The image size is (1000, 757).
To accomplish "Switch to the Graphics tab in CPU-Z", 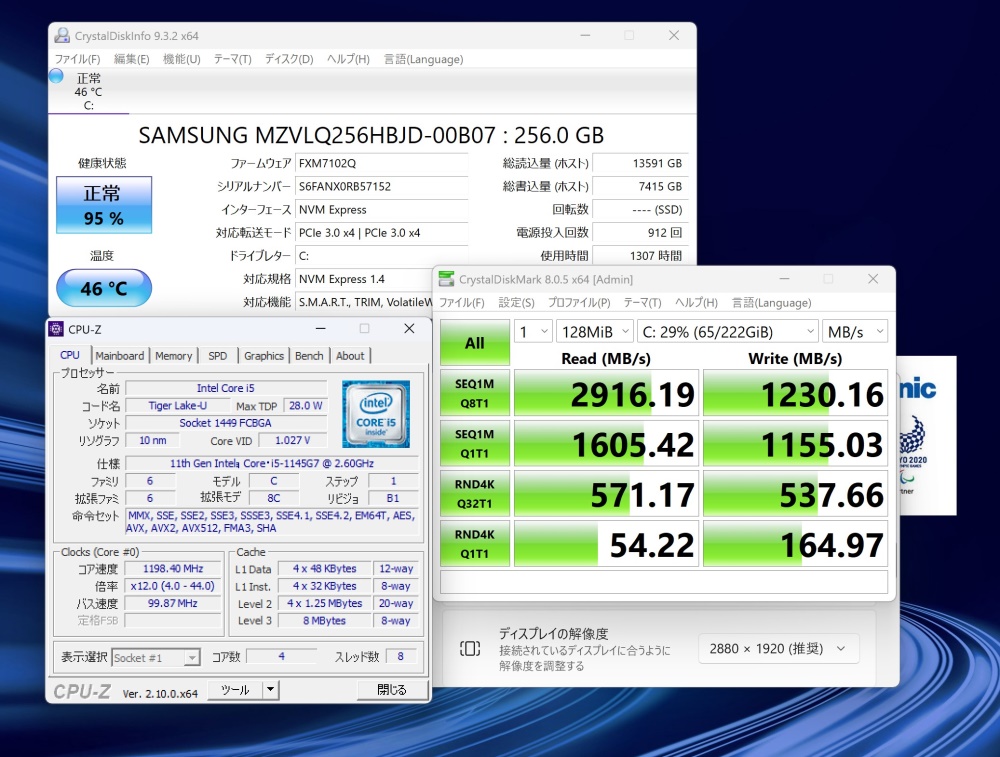I will click(264, 356).
